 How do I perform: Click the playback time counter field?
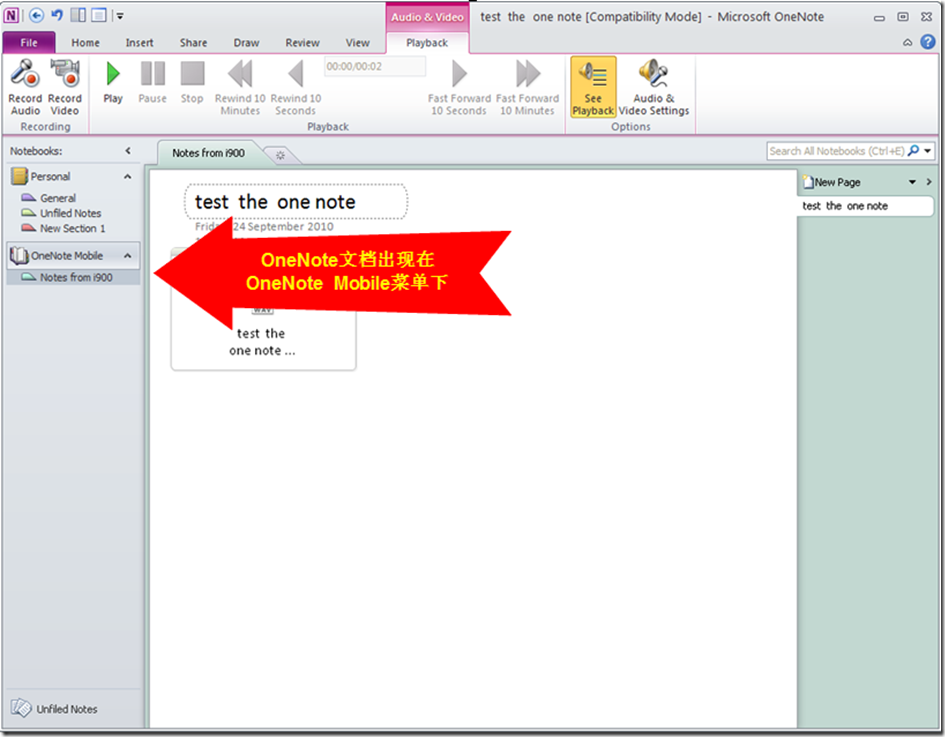tap(375, 66)
